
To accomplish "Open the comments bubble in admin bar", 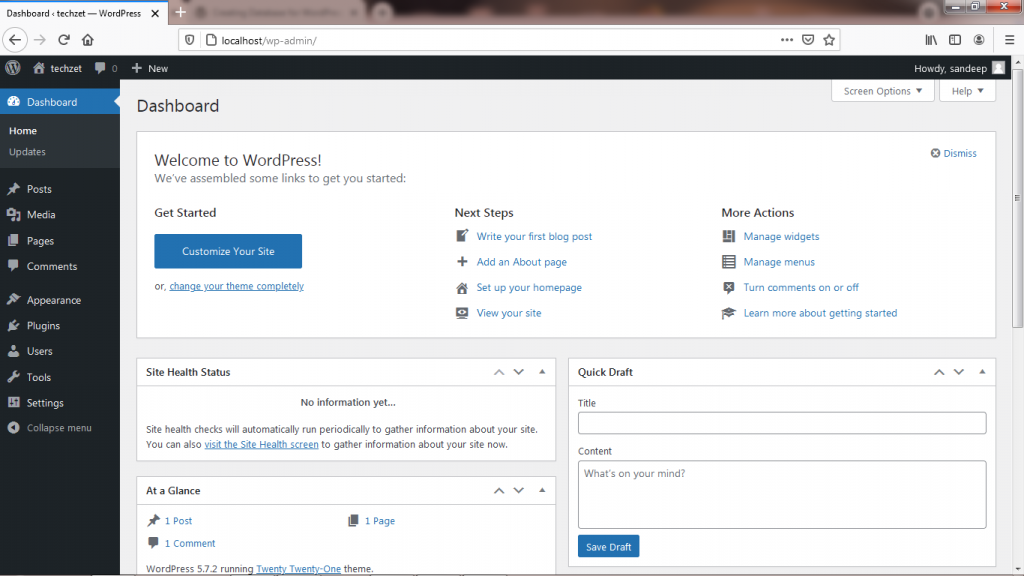I will point(105,68).
